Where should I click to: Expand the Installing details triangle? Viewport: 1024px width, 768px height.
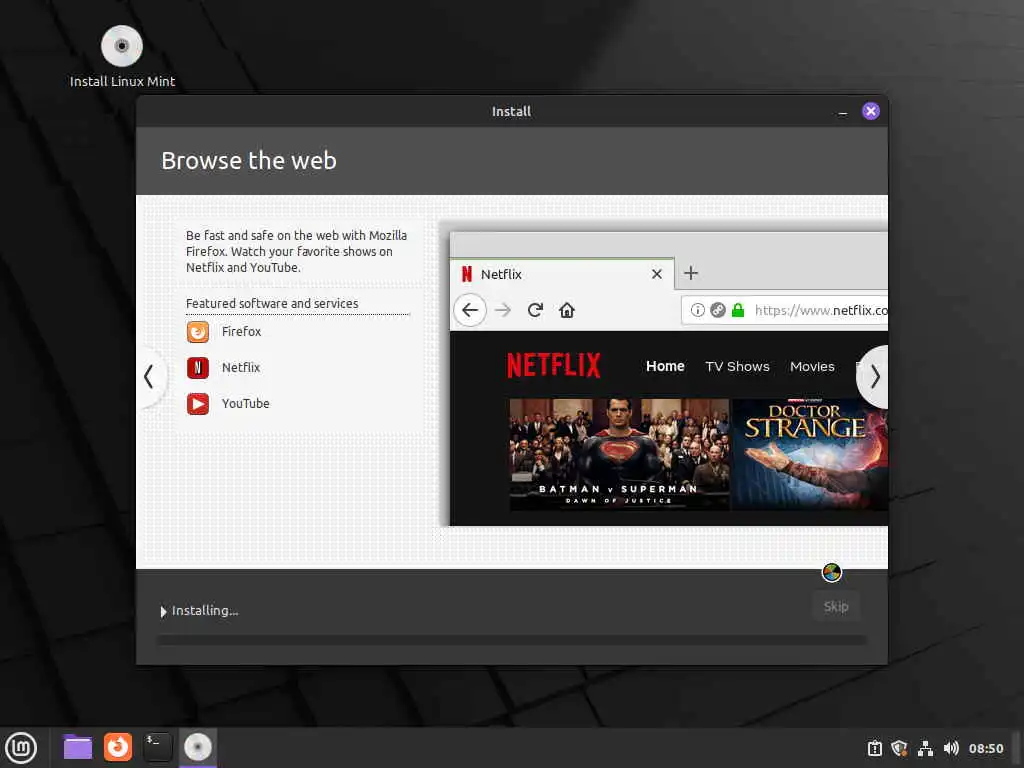[x=163, y=611]
